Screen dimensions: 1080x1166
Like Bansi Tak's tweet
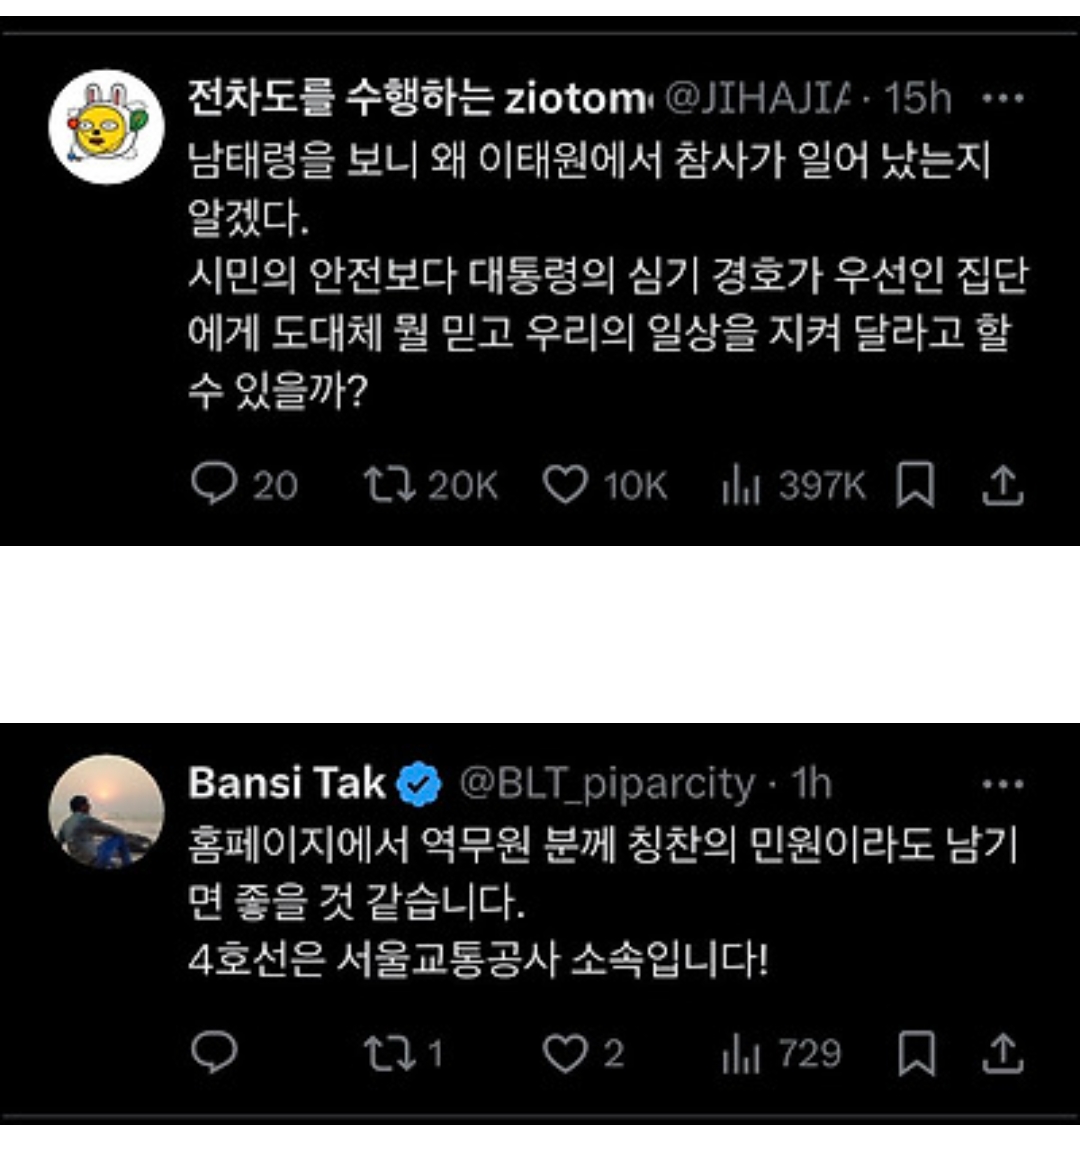click(x=565, y=1054)
